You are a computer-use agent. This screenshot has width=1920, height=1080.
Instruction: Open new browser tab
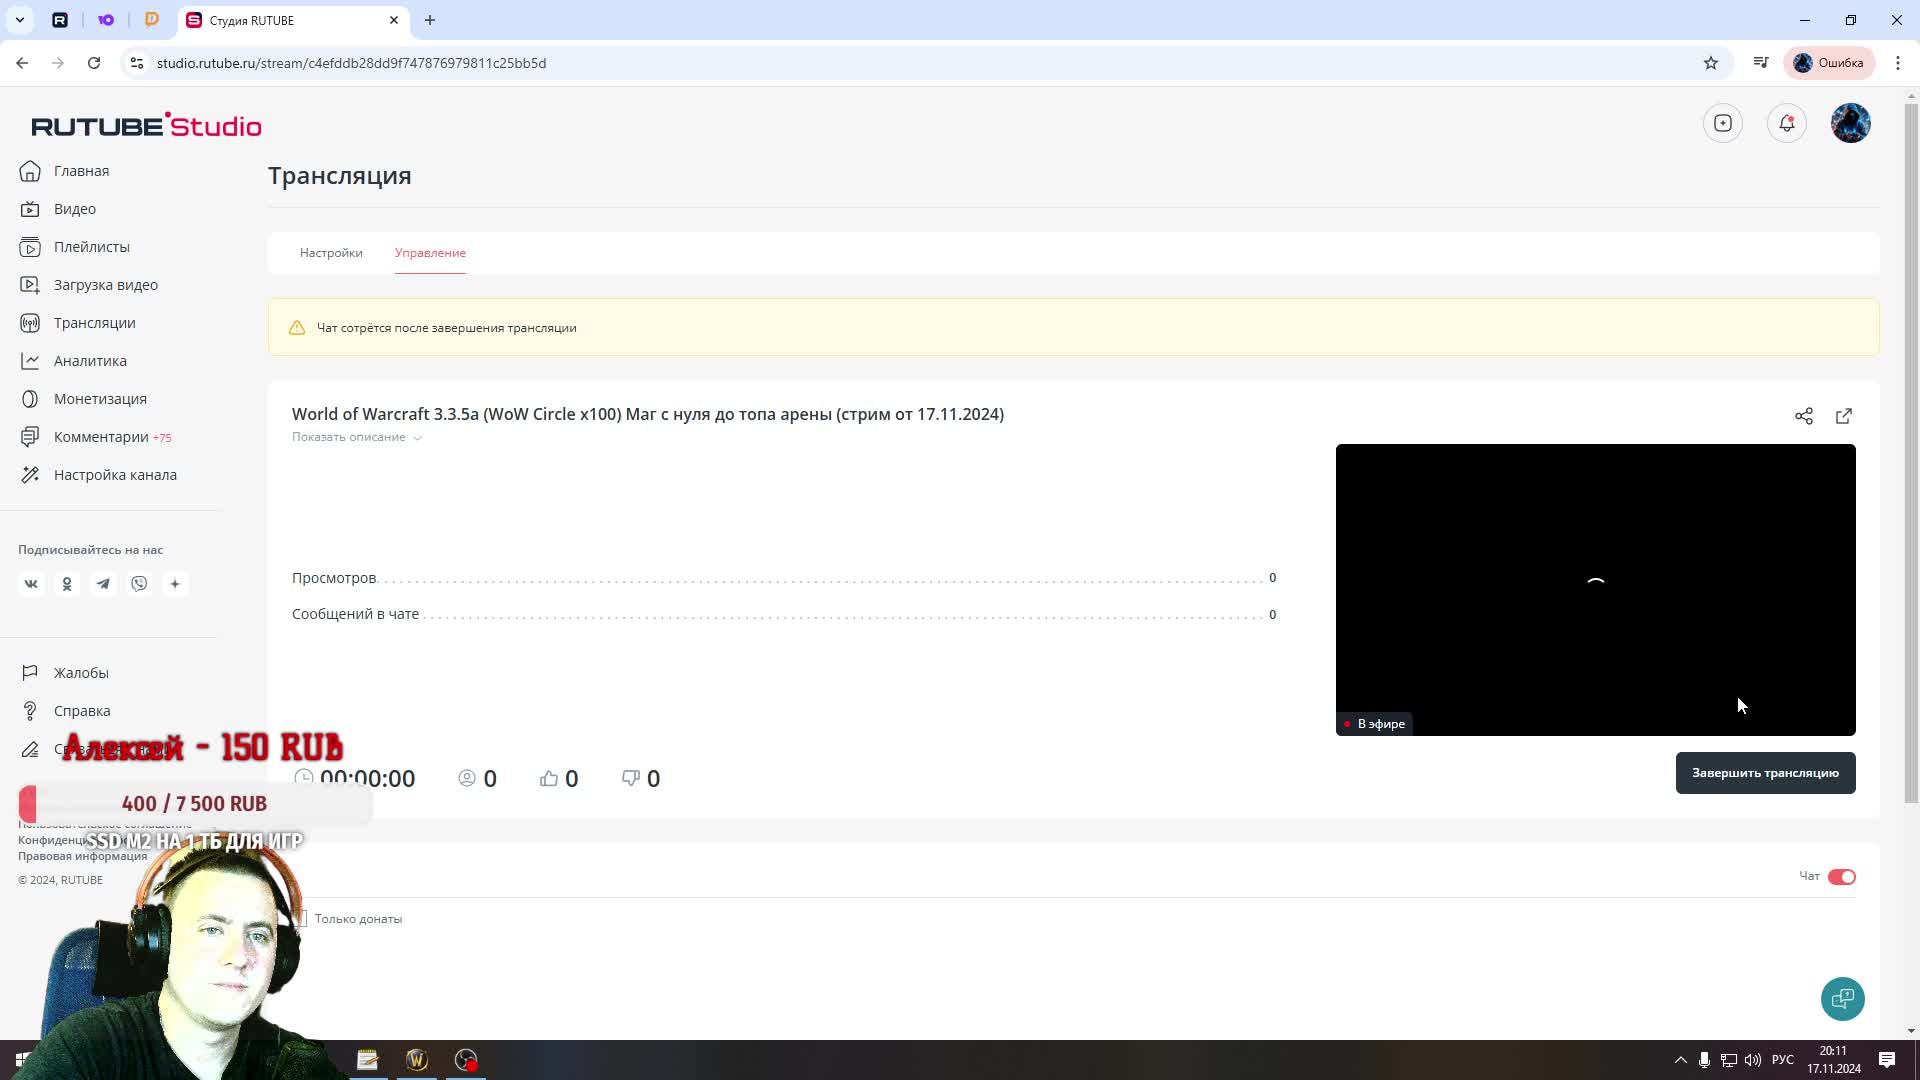(430, 20)
